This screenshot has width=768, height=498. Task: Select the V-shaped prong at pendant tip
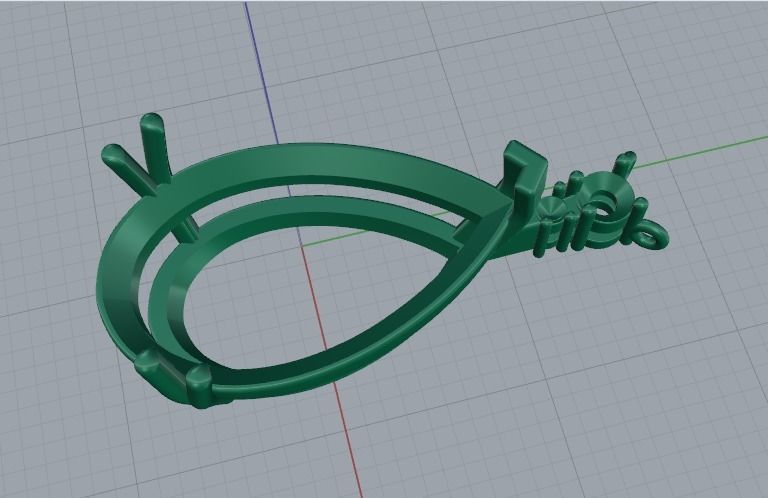[524, 179]
